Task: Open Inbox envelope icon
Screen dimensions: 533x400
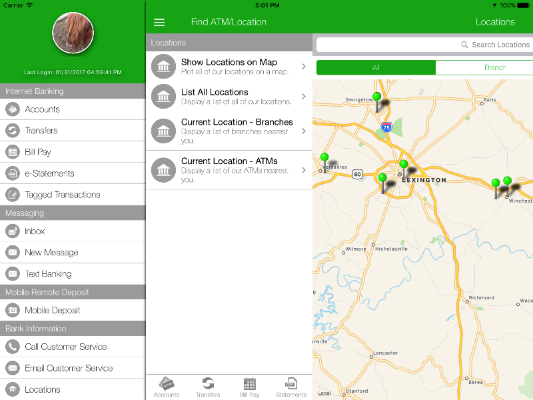Action: point(13,231)
